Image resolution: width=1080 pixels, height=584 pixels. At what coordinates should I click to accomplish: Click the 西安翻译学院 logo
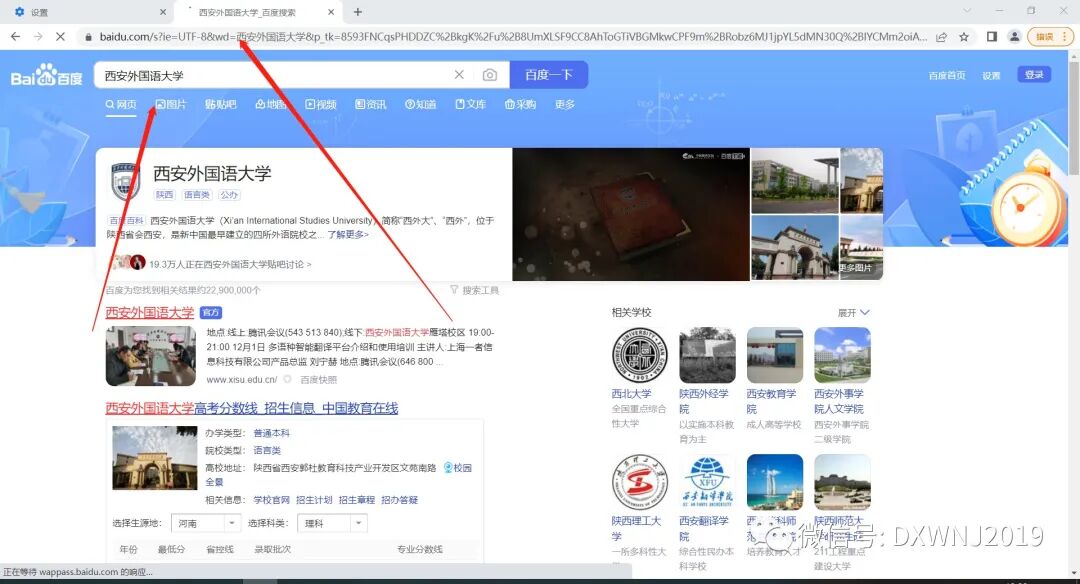click(707, 482)
